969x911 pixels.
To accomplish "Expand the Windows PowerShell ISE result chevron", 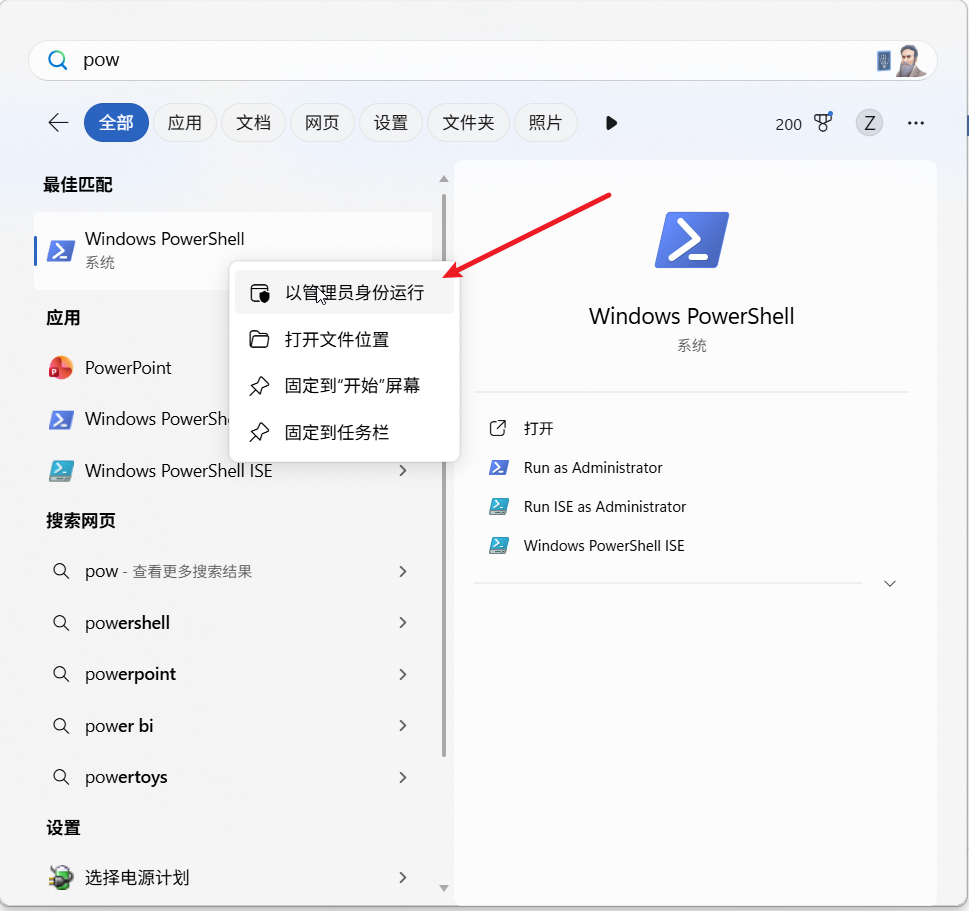I will 403,470.
